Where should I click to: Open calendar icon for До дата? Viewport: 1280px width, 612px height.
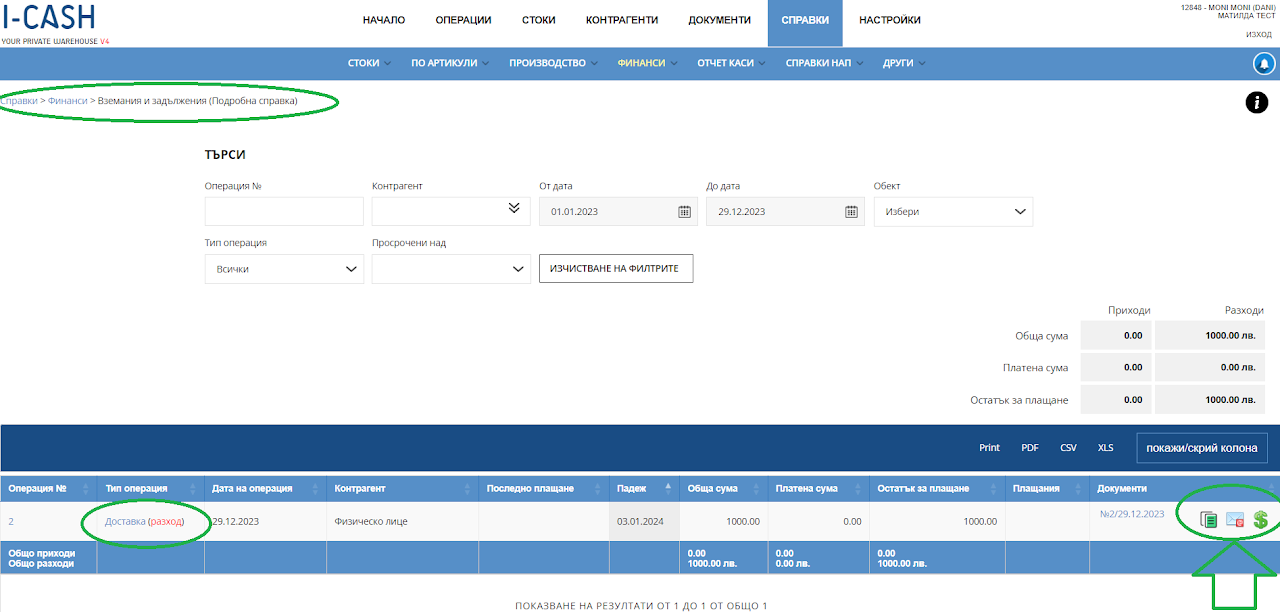pos(852,211)
